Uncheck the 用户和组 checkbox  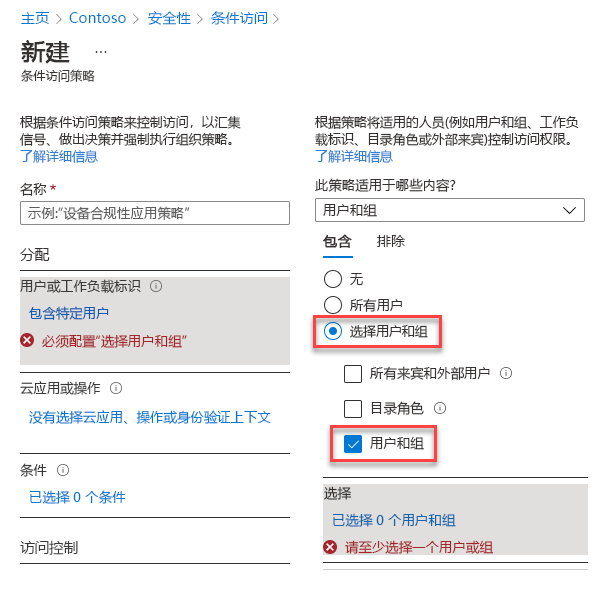click(353, 443)
